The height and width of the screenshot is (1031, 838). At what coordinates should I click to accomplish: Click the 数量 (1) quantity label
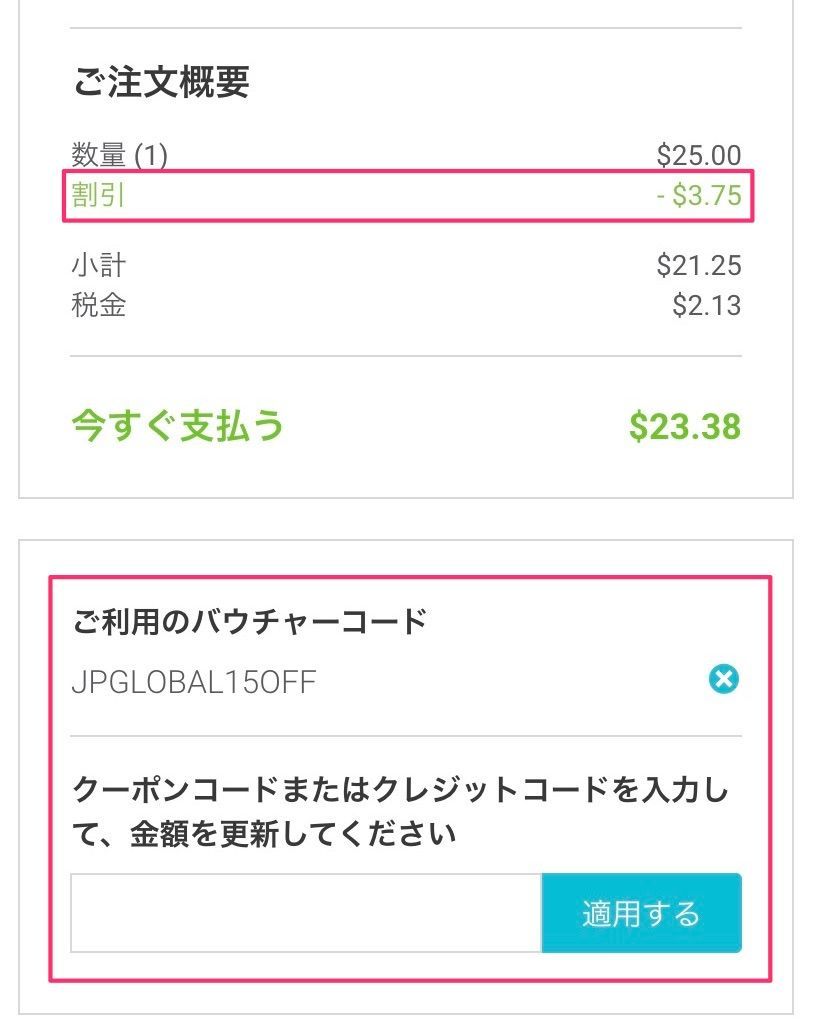120,155
